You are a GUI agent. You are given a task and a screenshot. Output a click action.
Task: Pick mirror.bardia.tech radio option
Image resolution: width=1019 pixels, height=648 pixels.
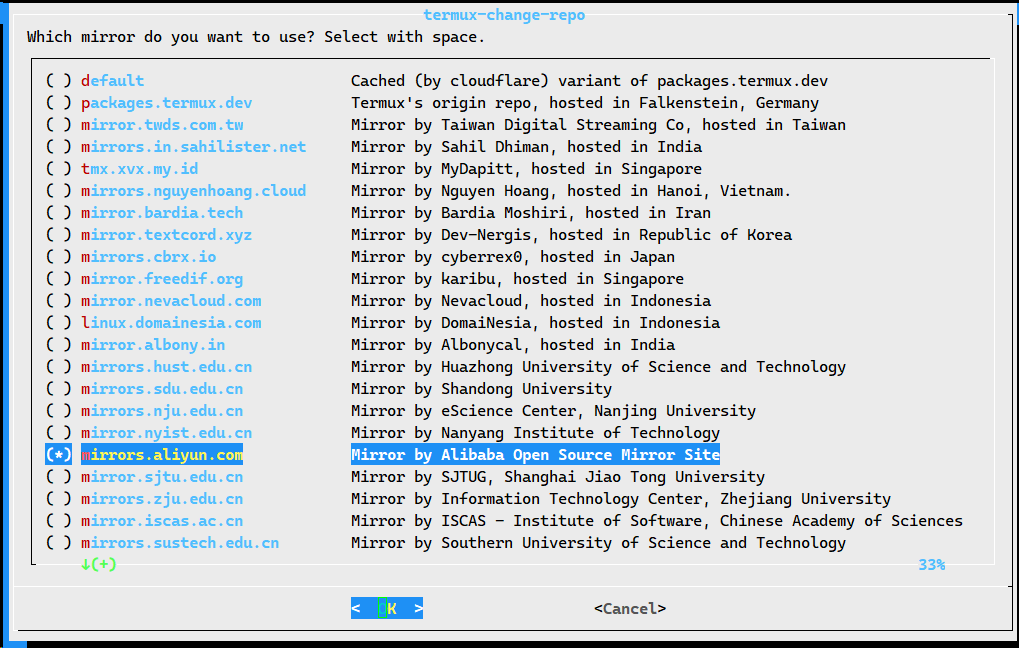[x=59, y=213]
